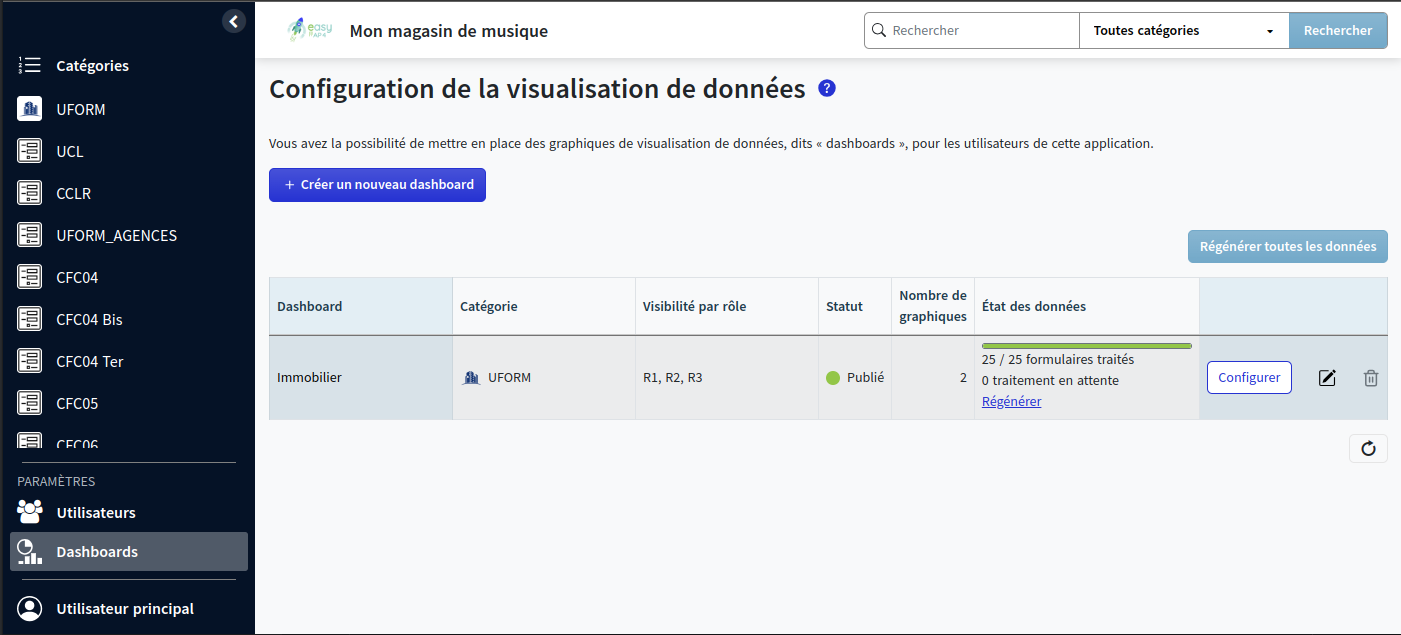Image resolution: width=1401 pixels, height=635 pixels.
Task: Open Utilisateur principal at the sidebar bottom
Action: click(113, 608)
